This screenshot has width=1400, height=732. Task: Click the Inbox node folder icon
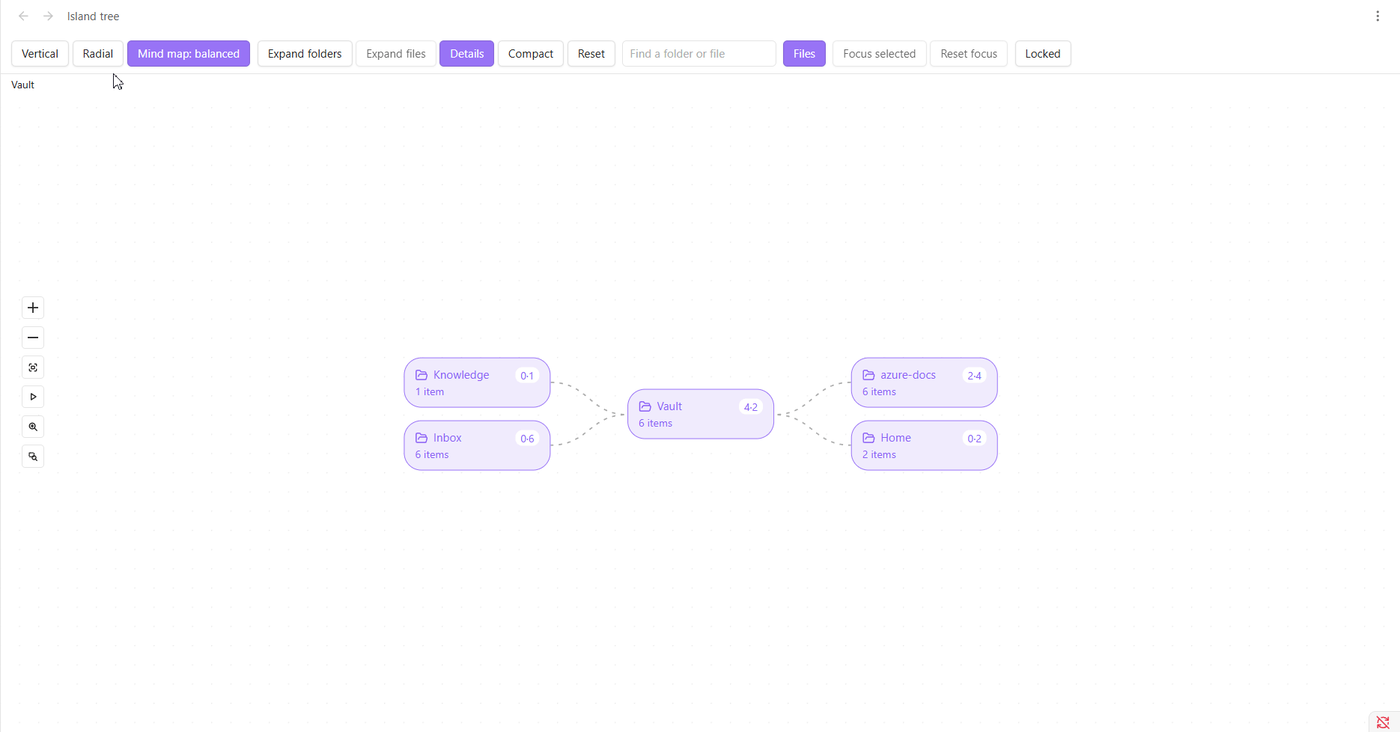422,438
